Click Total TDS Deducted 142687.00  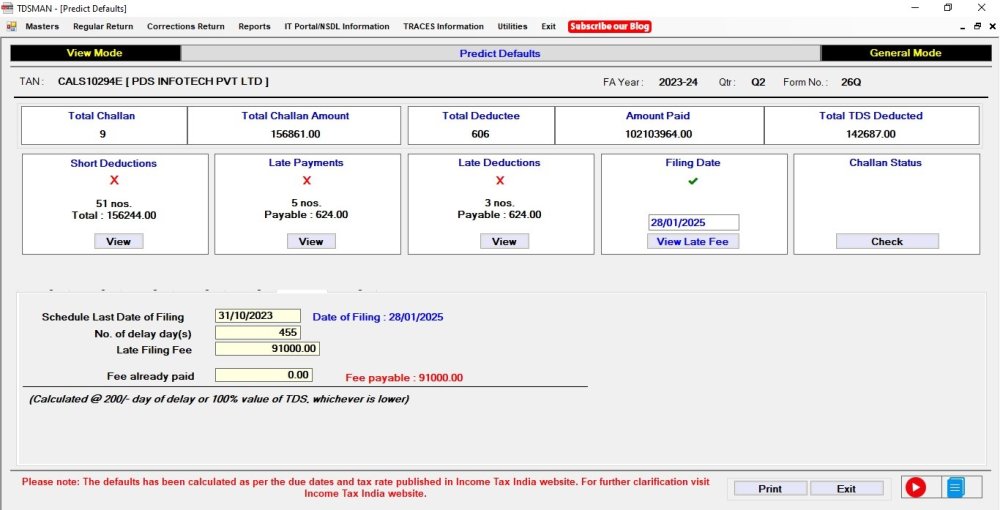coord(871,134)
